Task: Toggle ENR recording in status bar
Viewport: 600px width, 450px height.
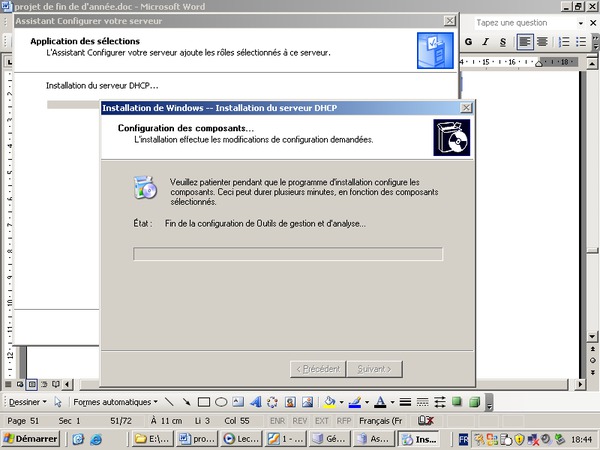Action: click(x=277, y=421)
